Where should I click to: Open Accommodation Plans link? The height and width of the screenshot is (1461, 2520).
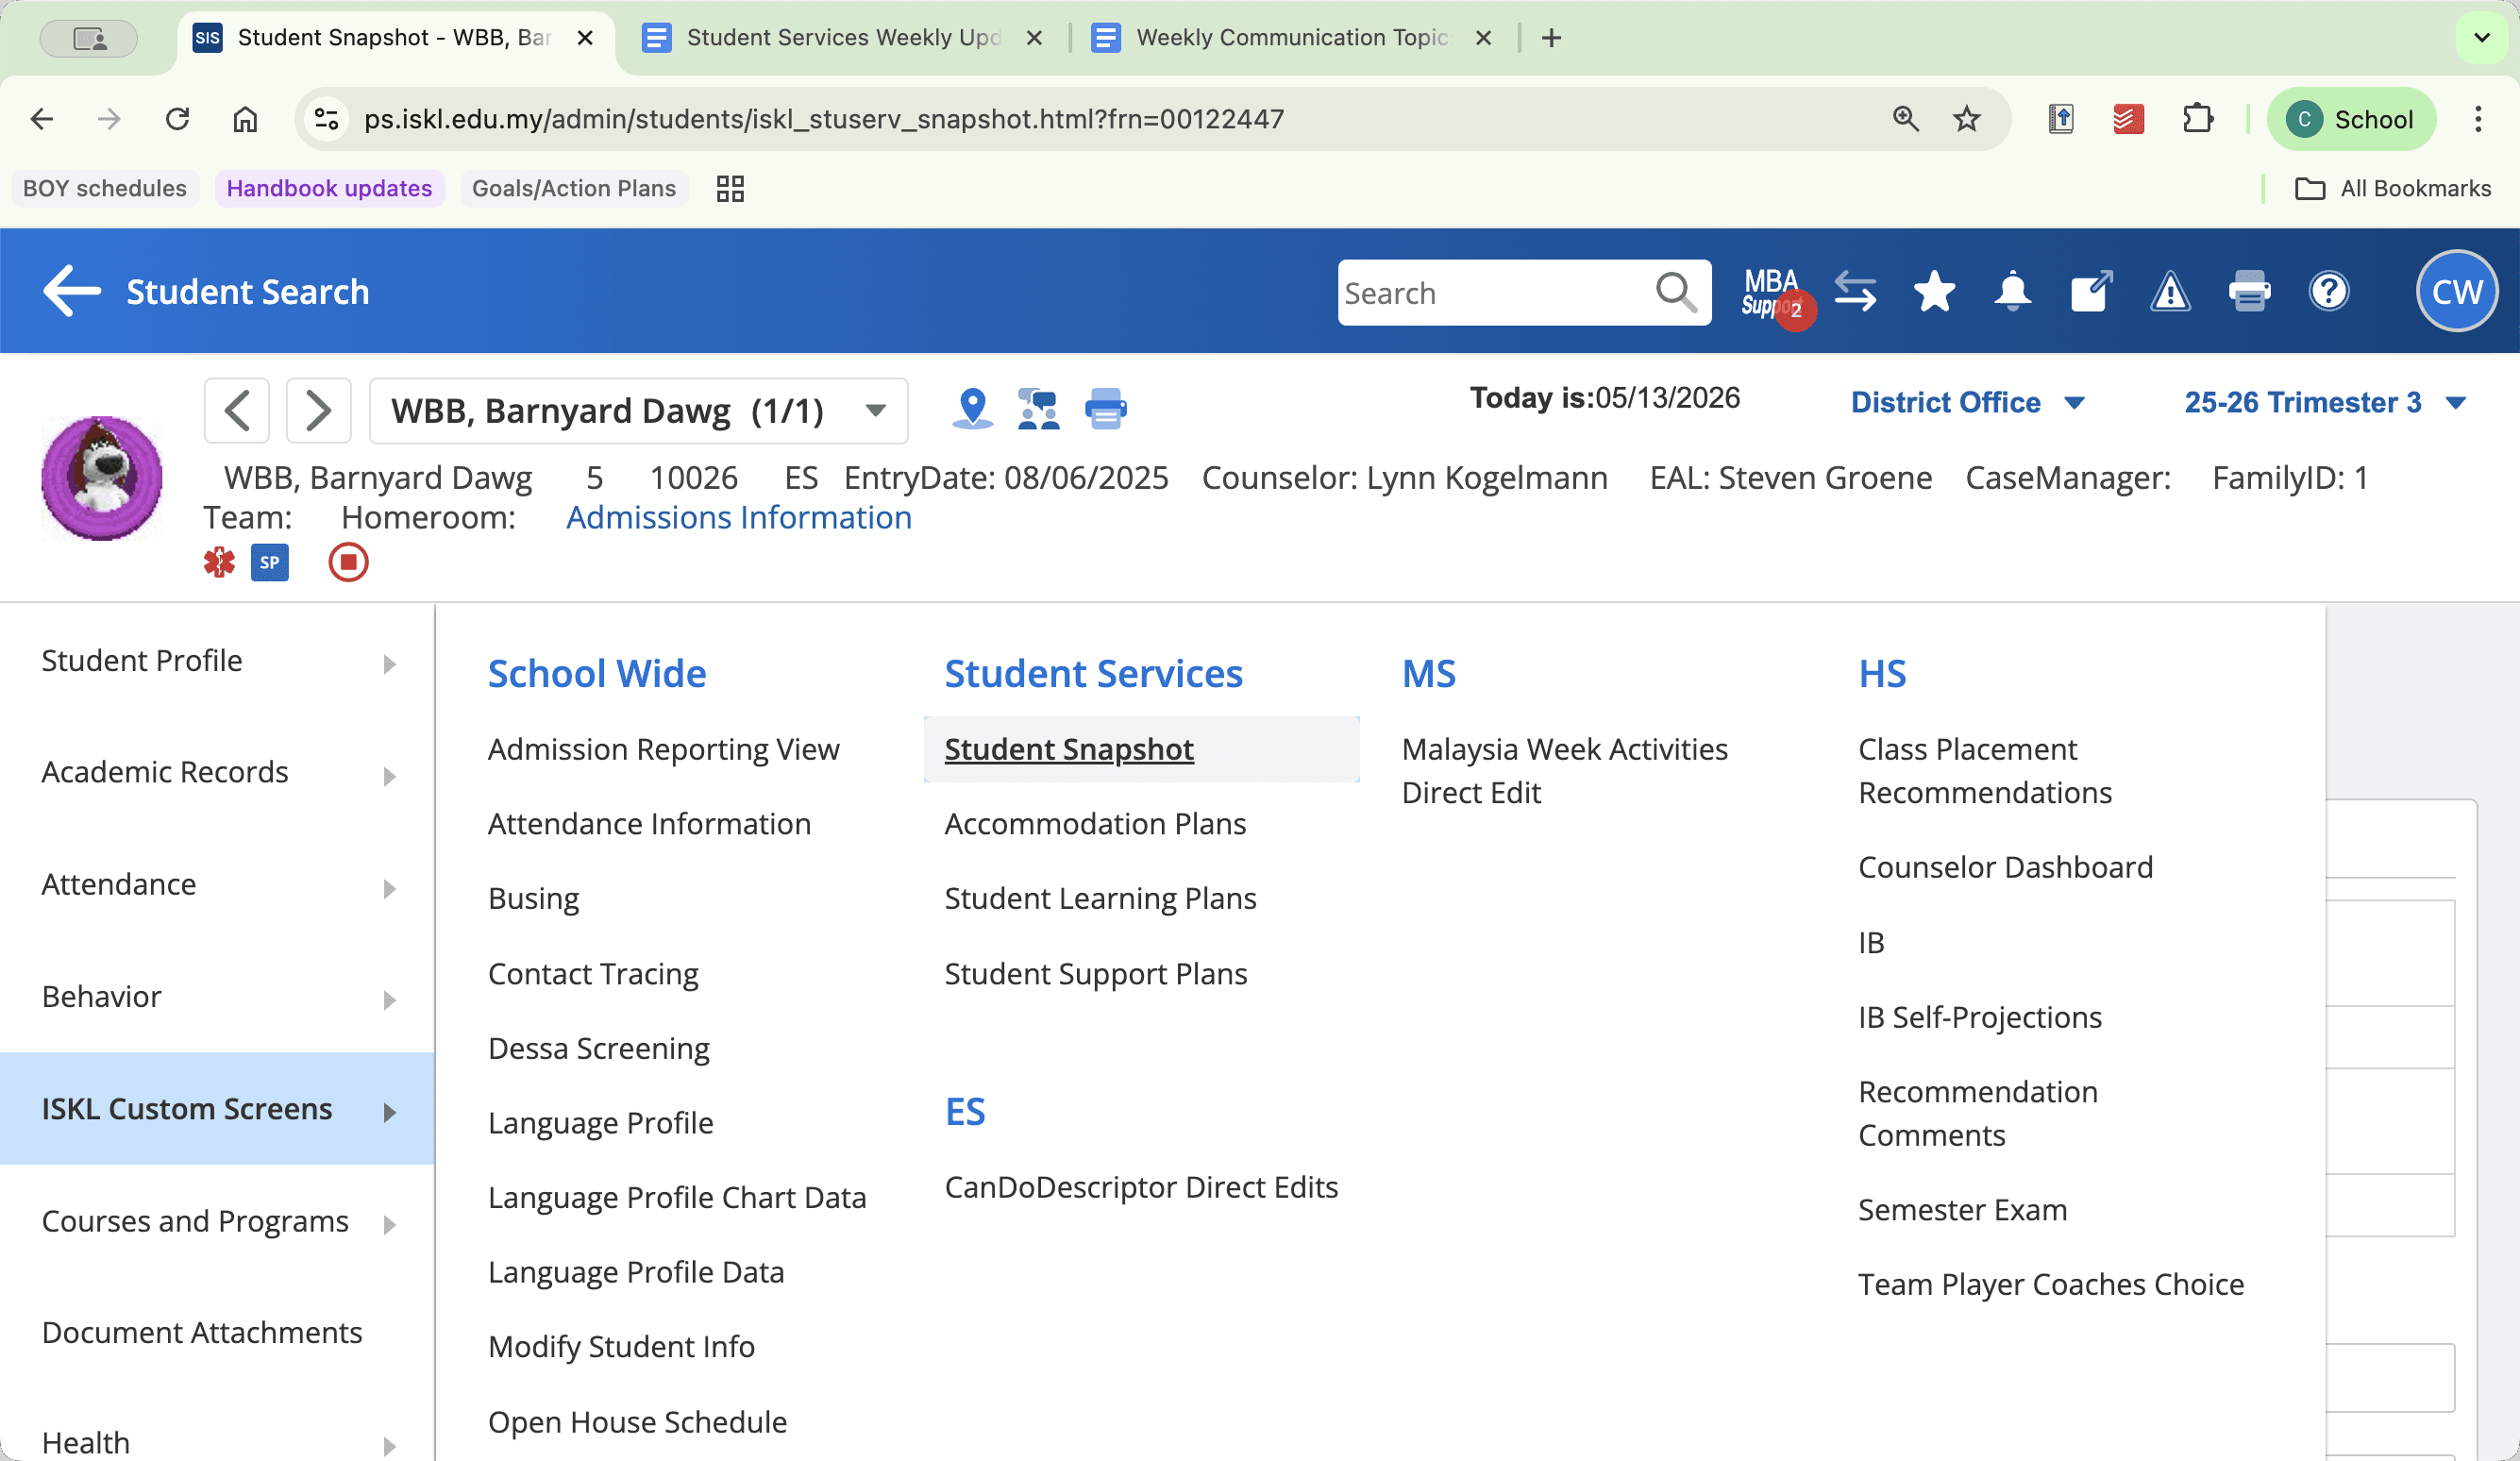coord(1095,824)
